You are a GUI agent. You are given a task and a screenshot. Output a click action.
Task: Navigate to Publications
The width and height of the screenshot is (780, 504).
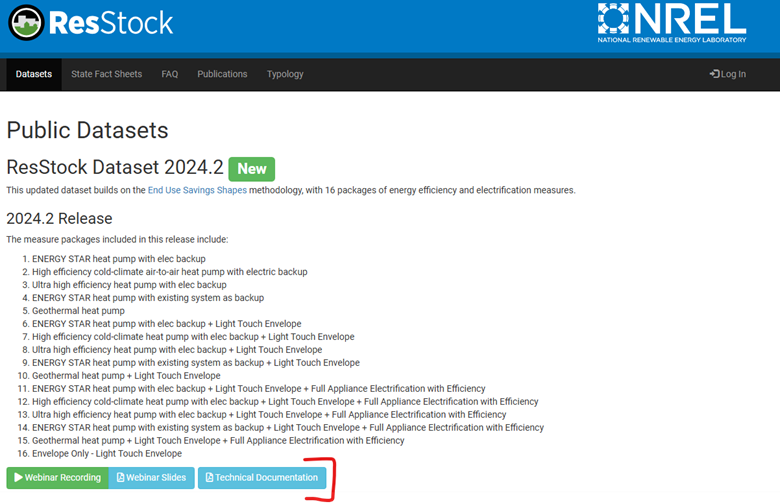pyautogui.click(x=222, y=74)
